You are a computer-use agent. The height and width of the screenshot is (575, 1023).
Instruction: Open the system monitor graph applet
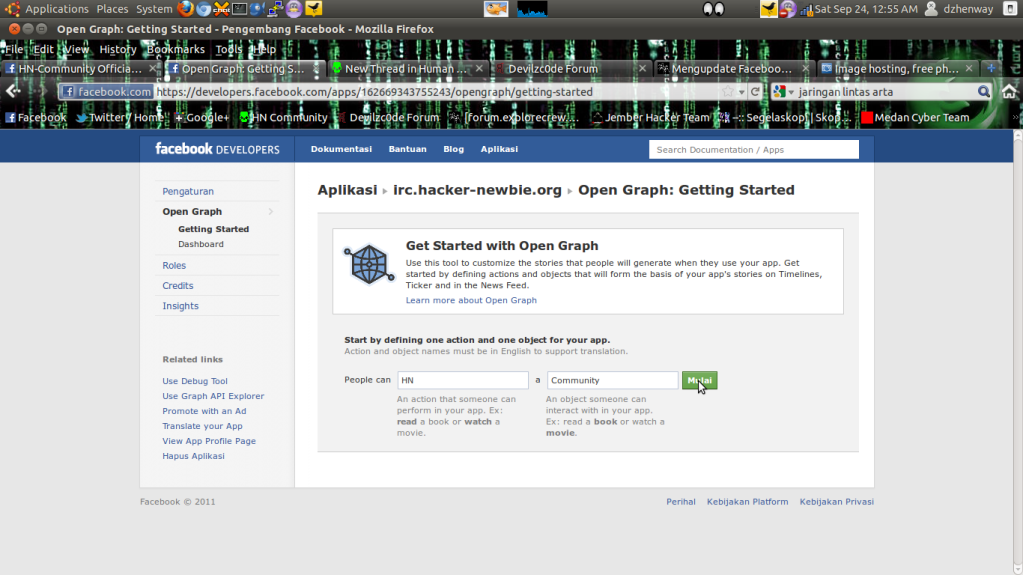click(532, 8)
